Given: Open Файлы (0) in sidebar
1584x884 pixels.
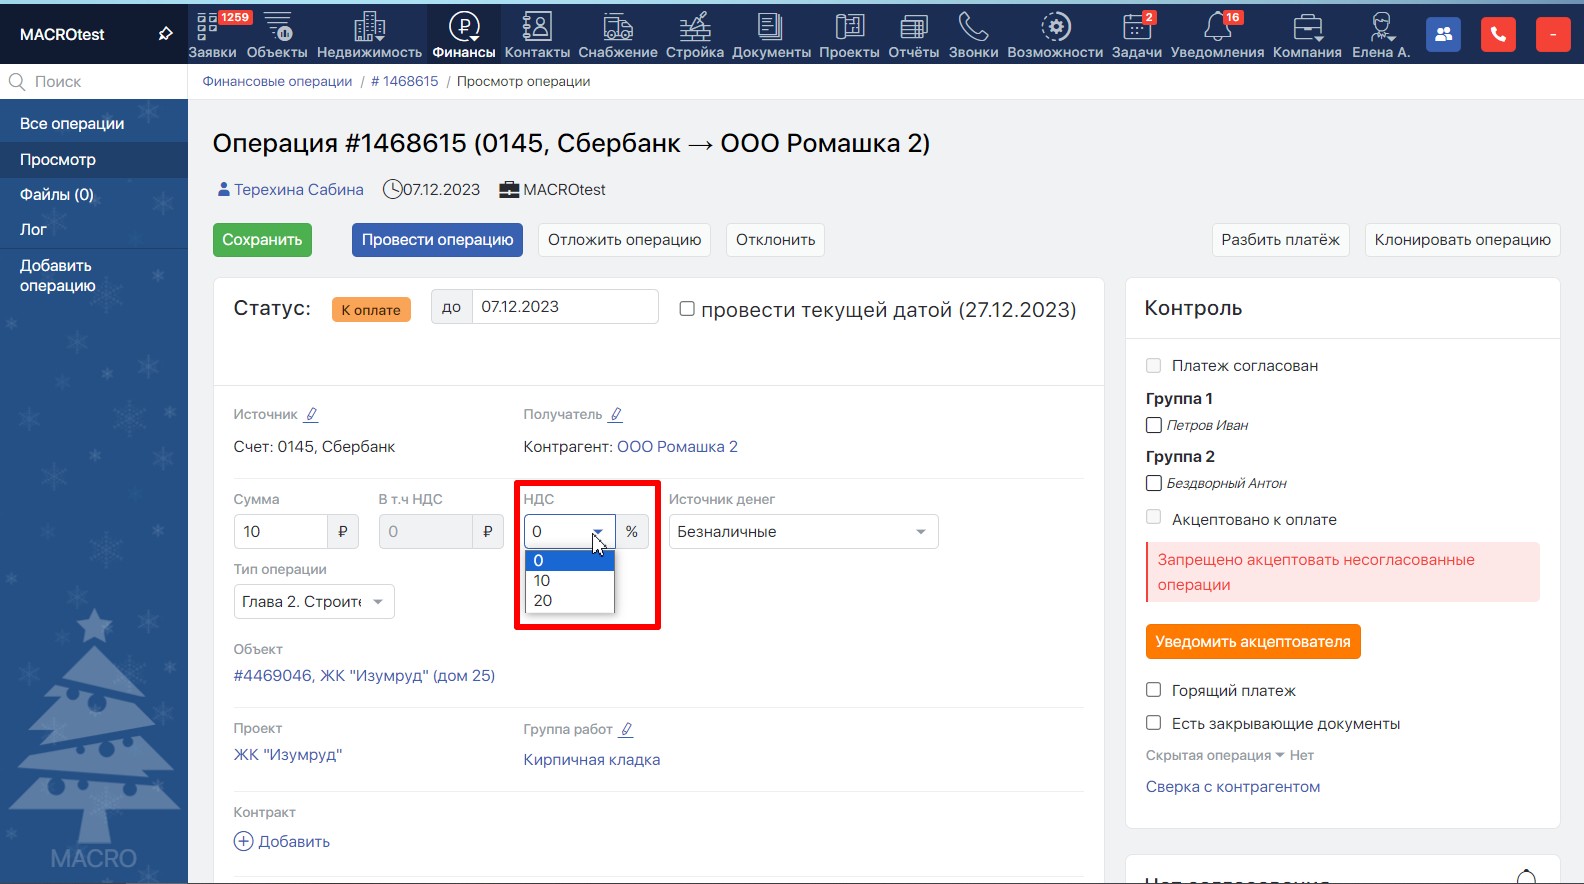Looking at the screenshot, I should pyautogui.click(x=57, y=195).
